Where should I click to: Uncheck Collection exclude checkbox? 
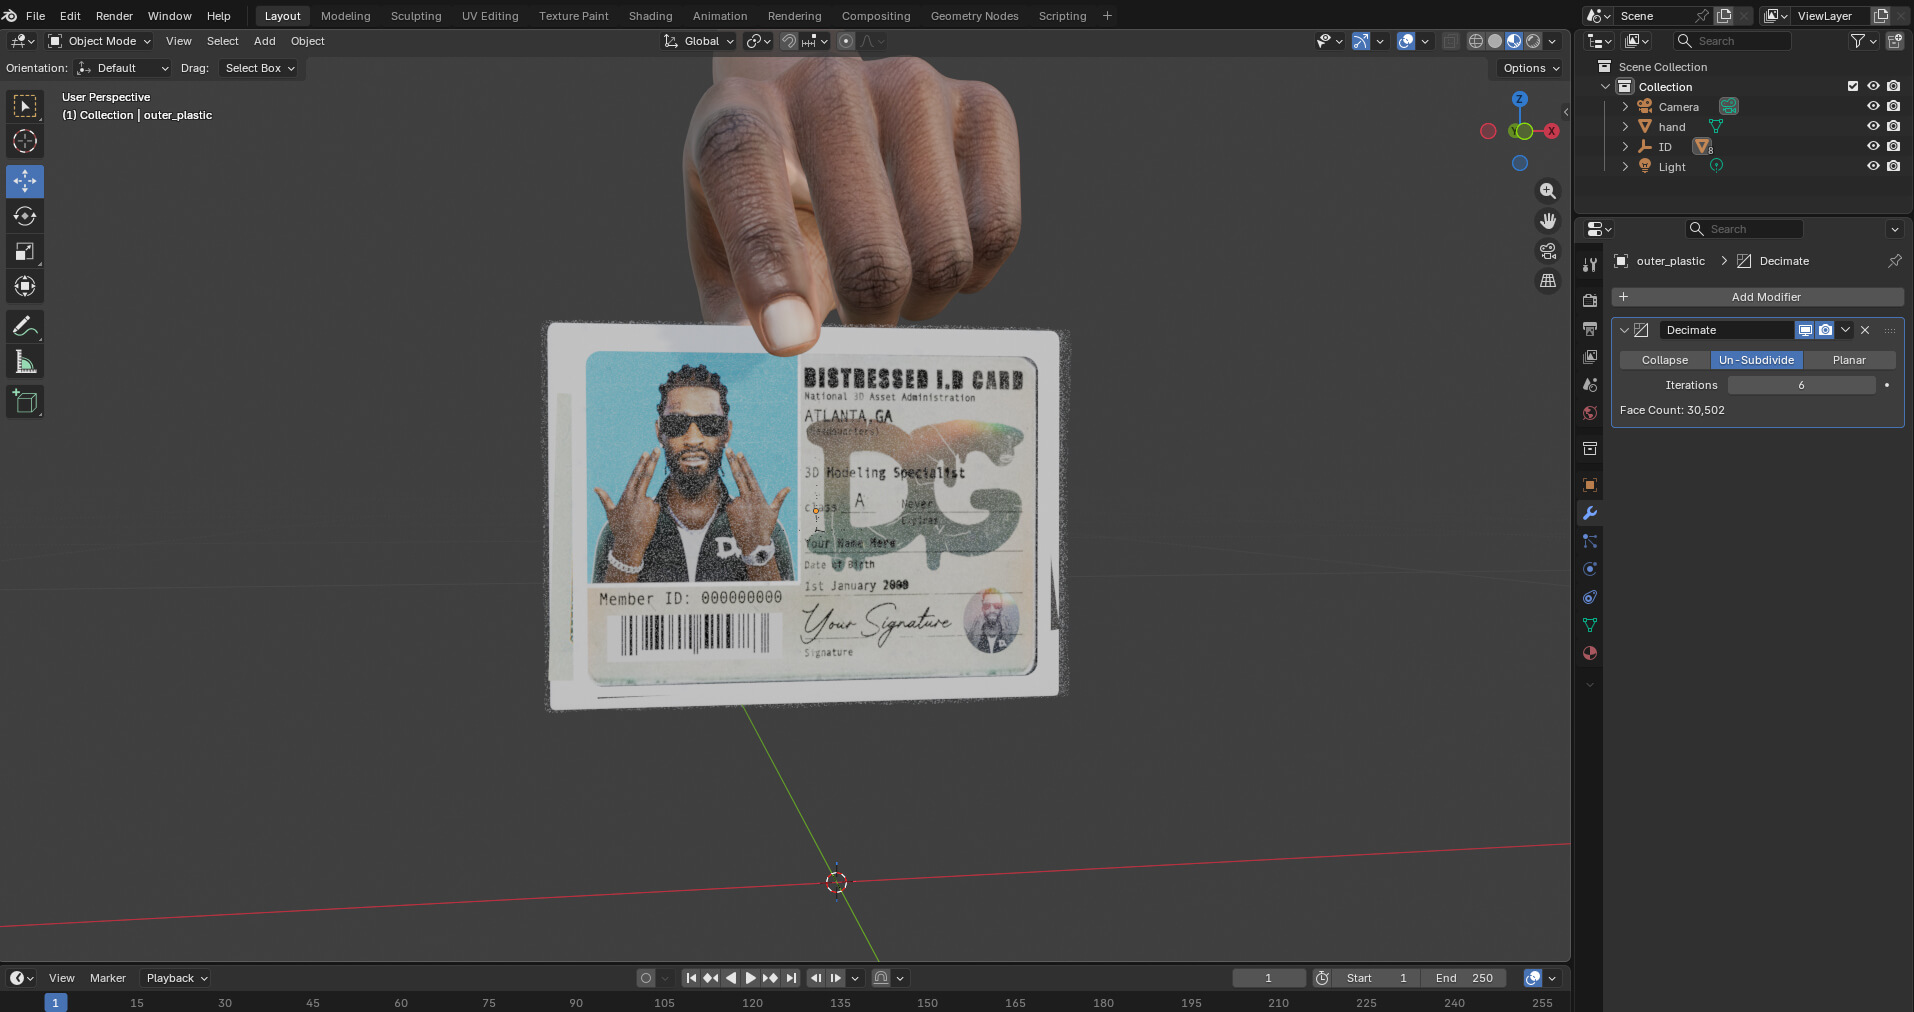[x=1853, y=86]
